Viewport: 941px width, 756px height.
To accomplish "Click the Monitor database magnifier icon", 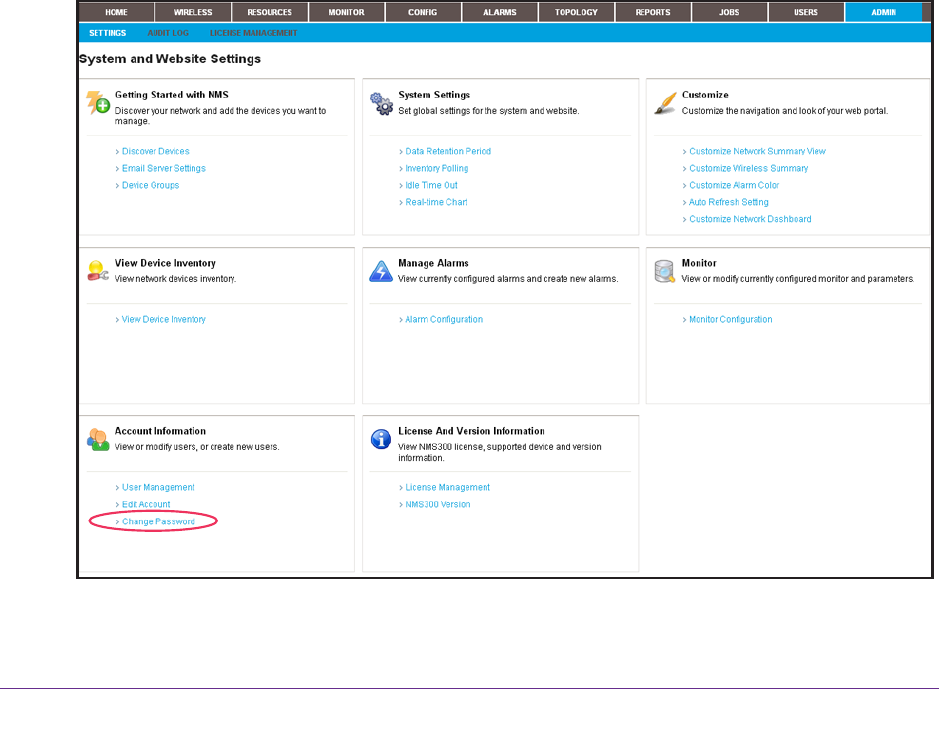I will pyautogui.click(x=664, y=271).
